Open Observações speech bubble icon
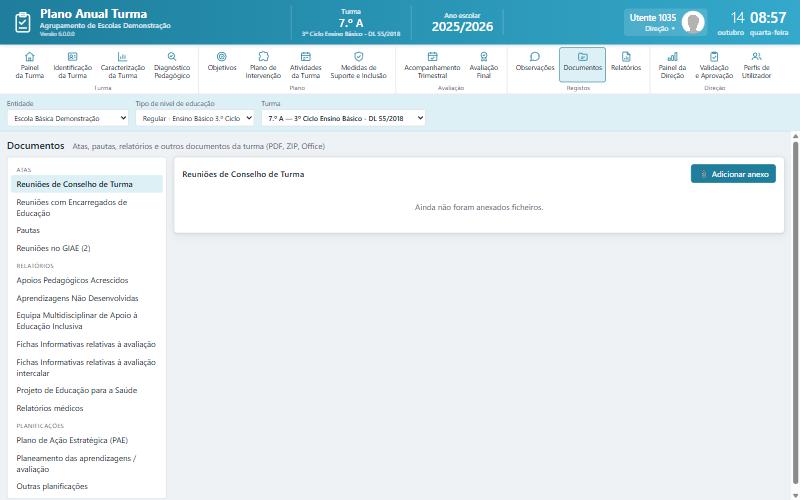Image resolution: width=800 pixels, height=500 pixels. (535, 57)
